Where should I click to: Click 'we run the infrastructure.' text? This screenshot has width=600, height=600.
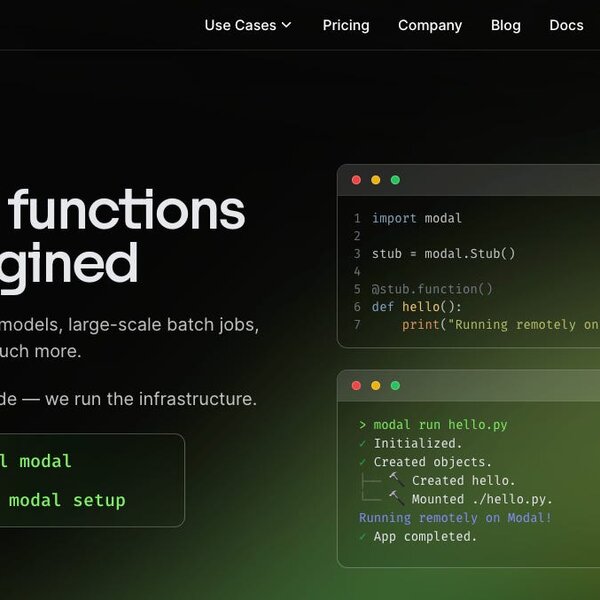[151, 399]
